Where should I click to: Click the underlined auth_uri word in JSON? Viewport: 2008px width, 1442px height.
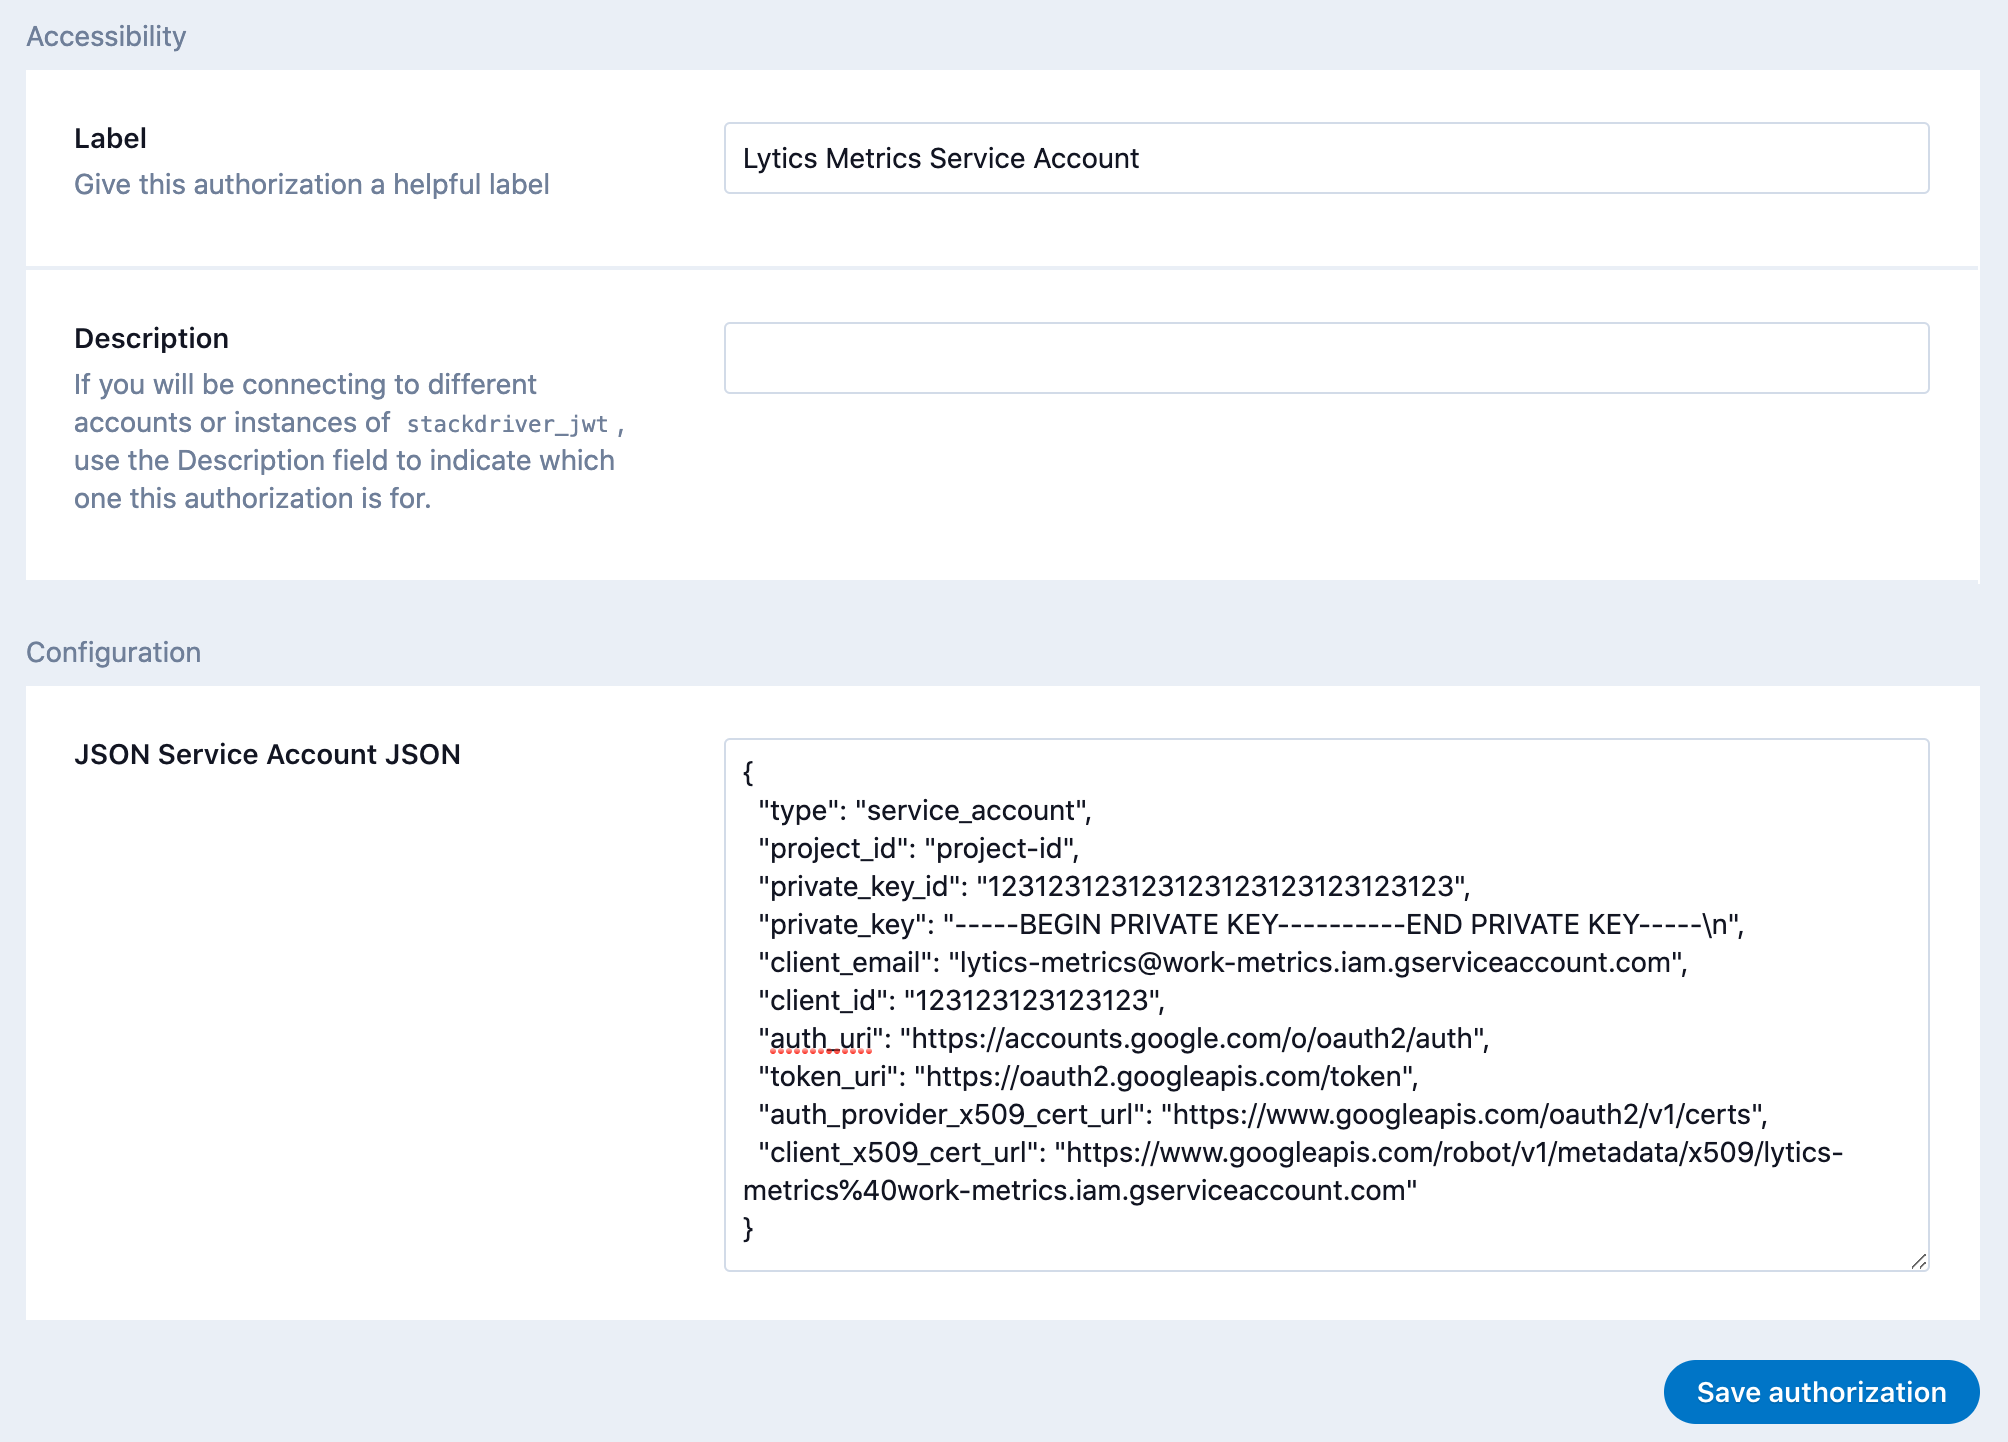821,1038
